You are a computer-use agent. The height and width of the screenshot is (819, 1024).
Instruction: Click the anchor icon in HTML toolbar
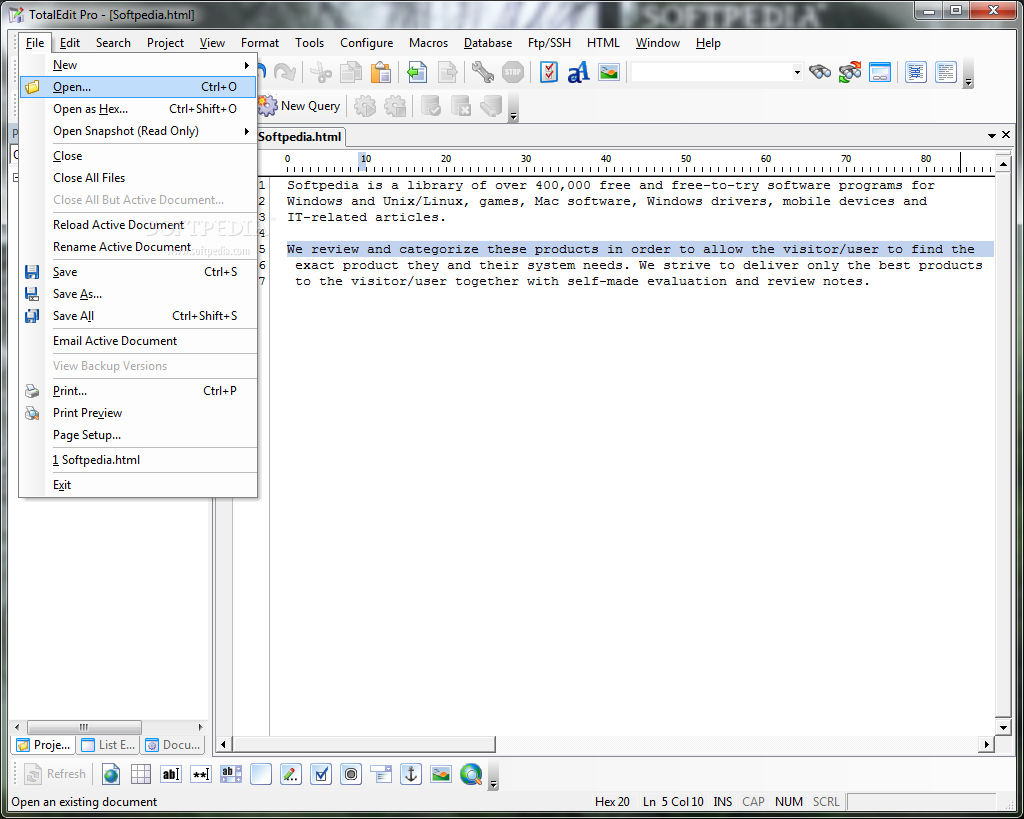point(411,774)
